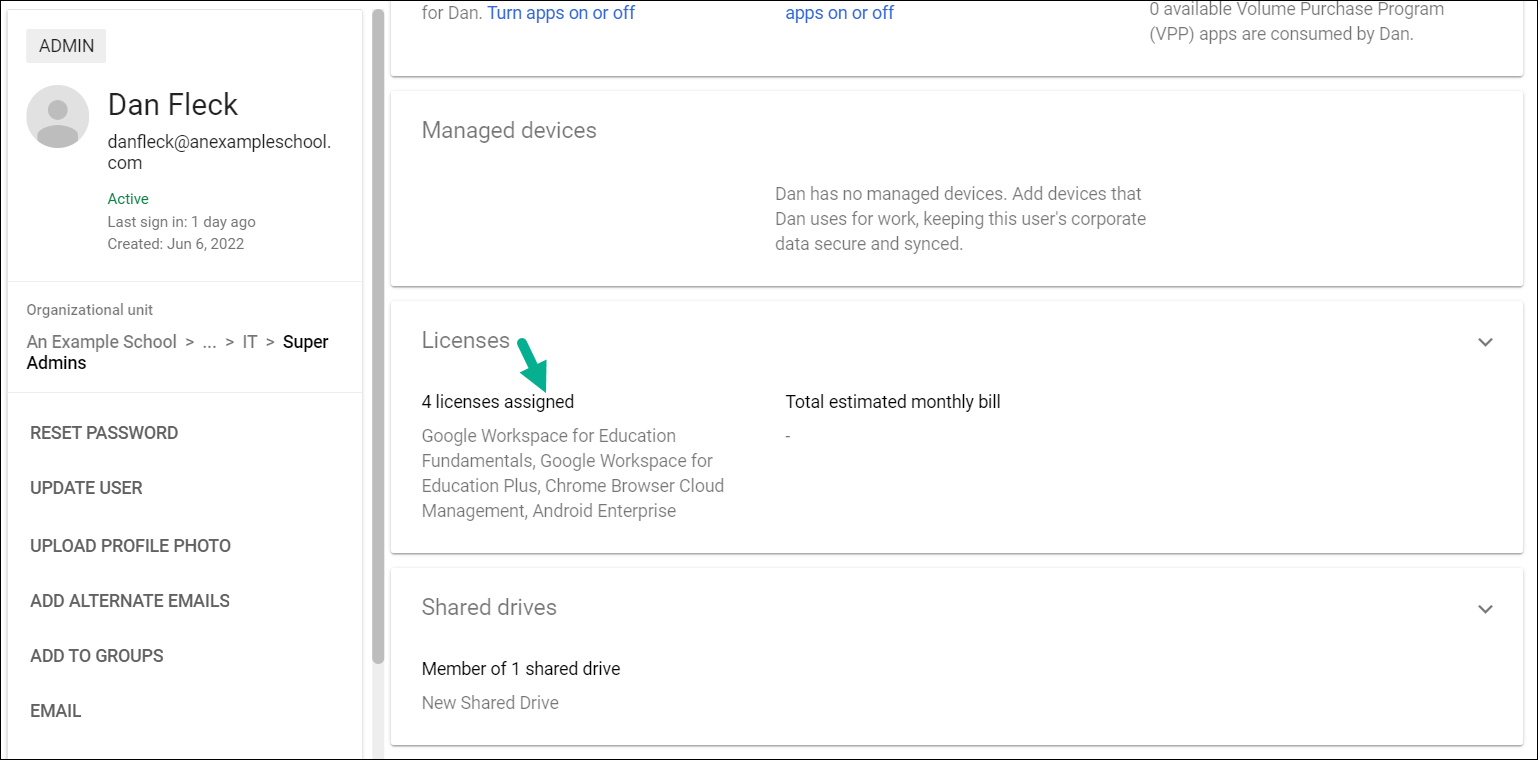Click the green Active status

[128, 199]
